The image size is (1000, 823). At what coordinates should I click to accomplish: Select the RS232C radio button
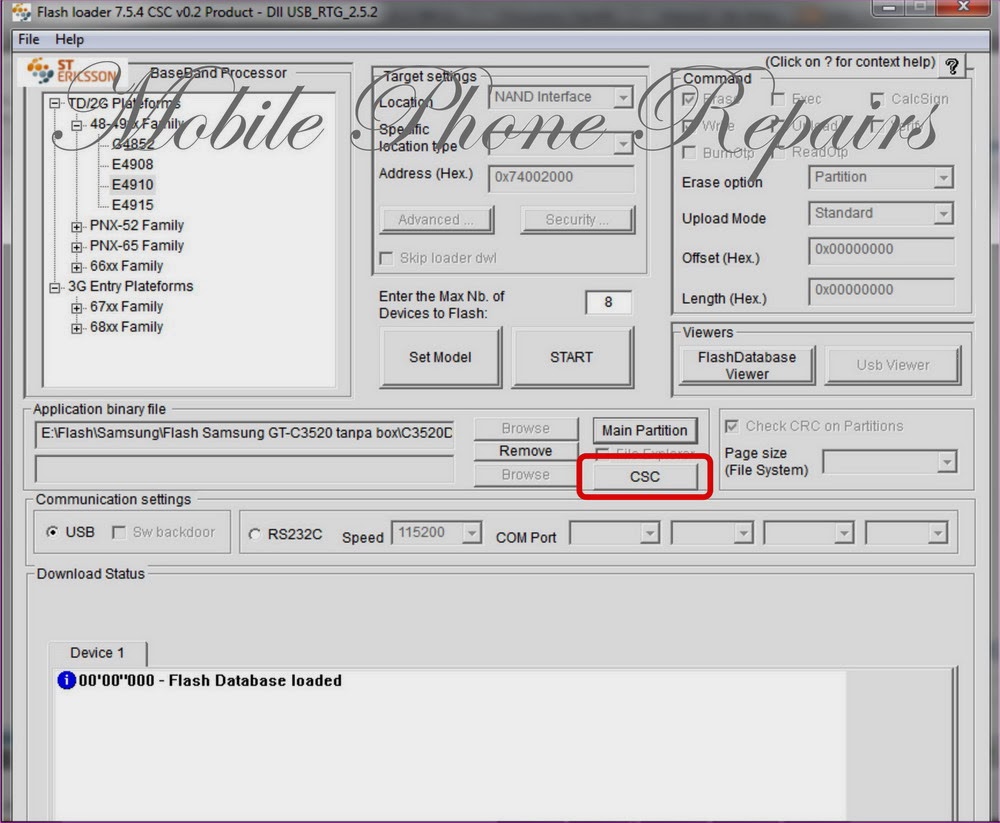pyautogui.click(x=254, y=535)
